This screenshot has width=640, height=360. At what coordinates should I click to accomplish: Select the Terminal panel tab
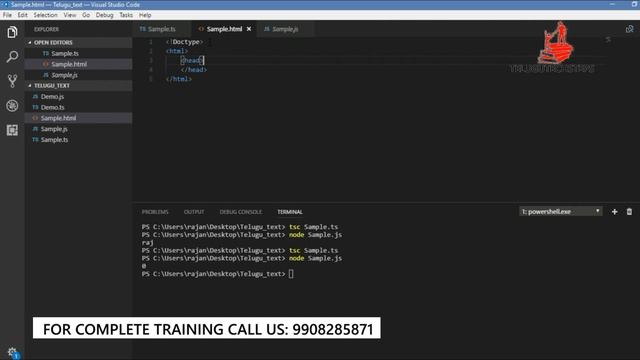tap(290, 212)
